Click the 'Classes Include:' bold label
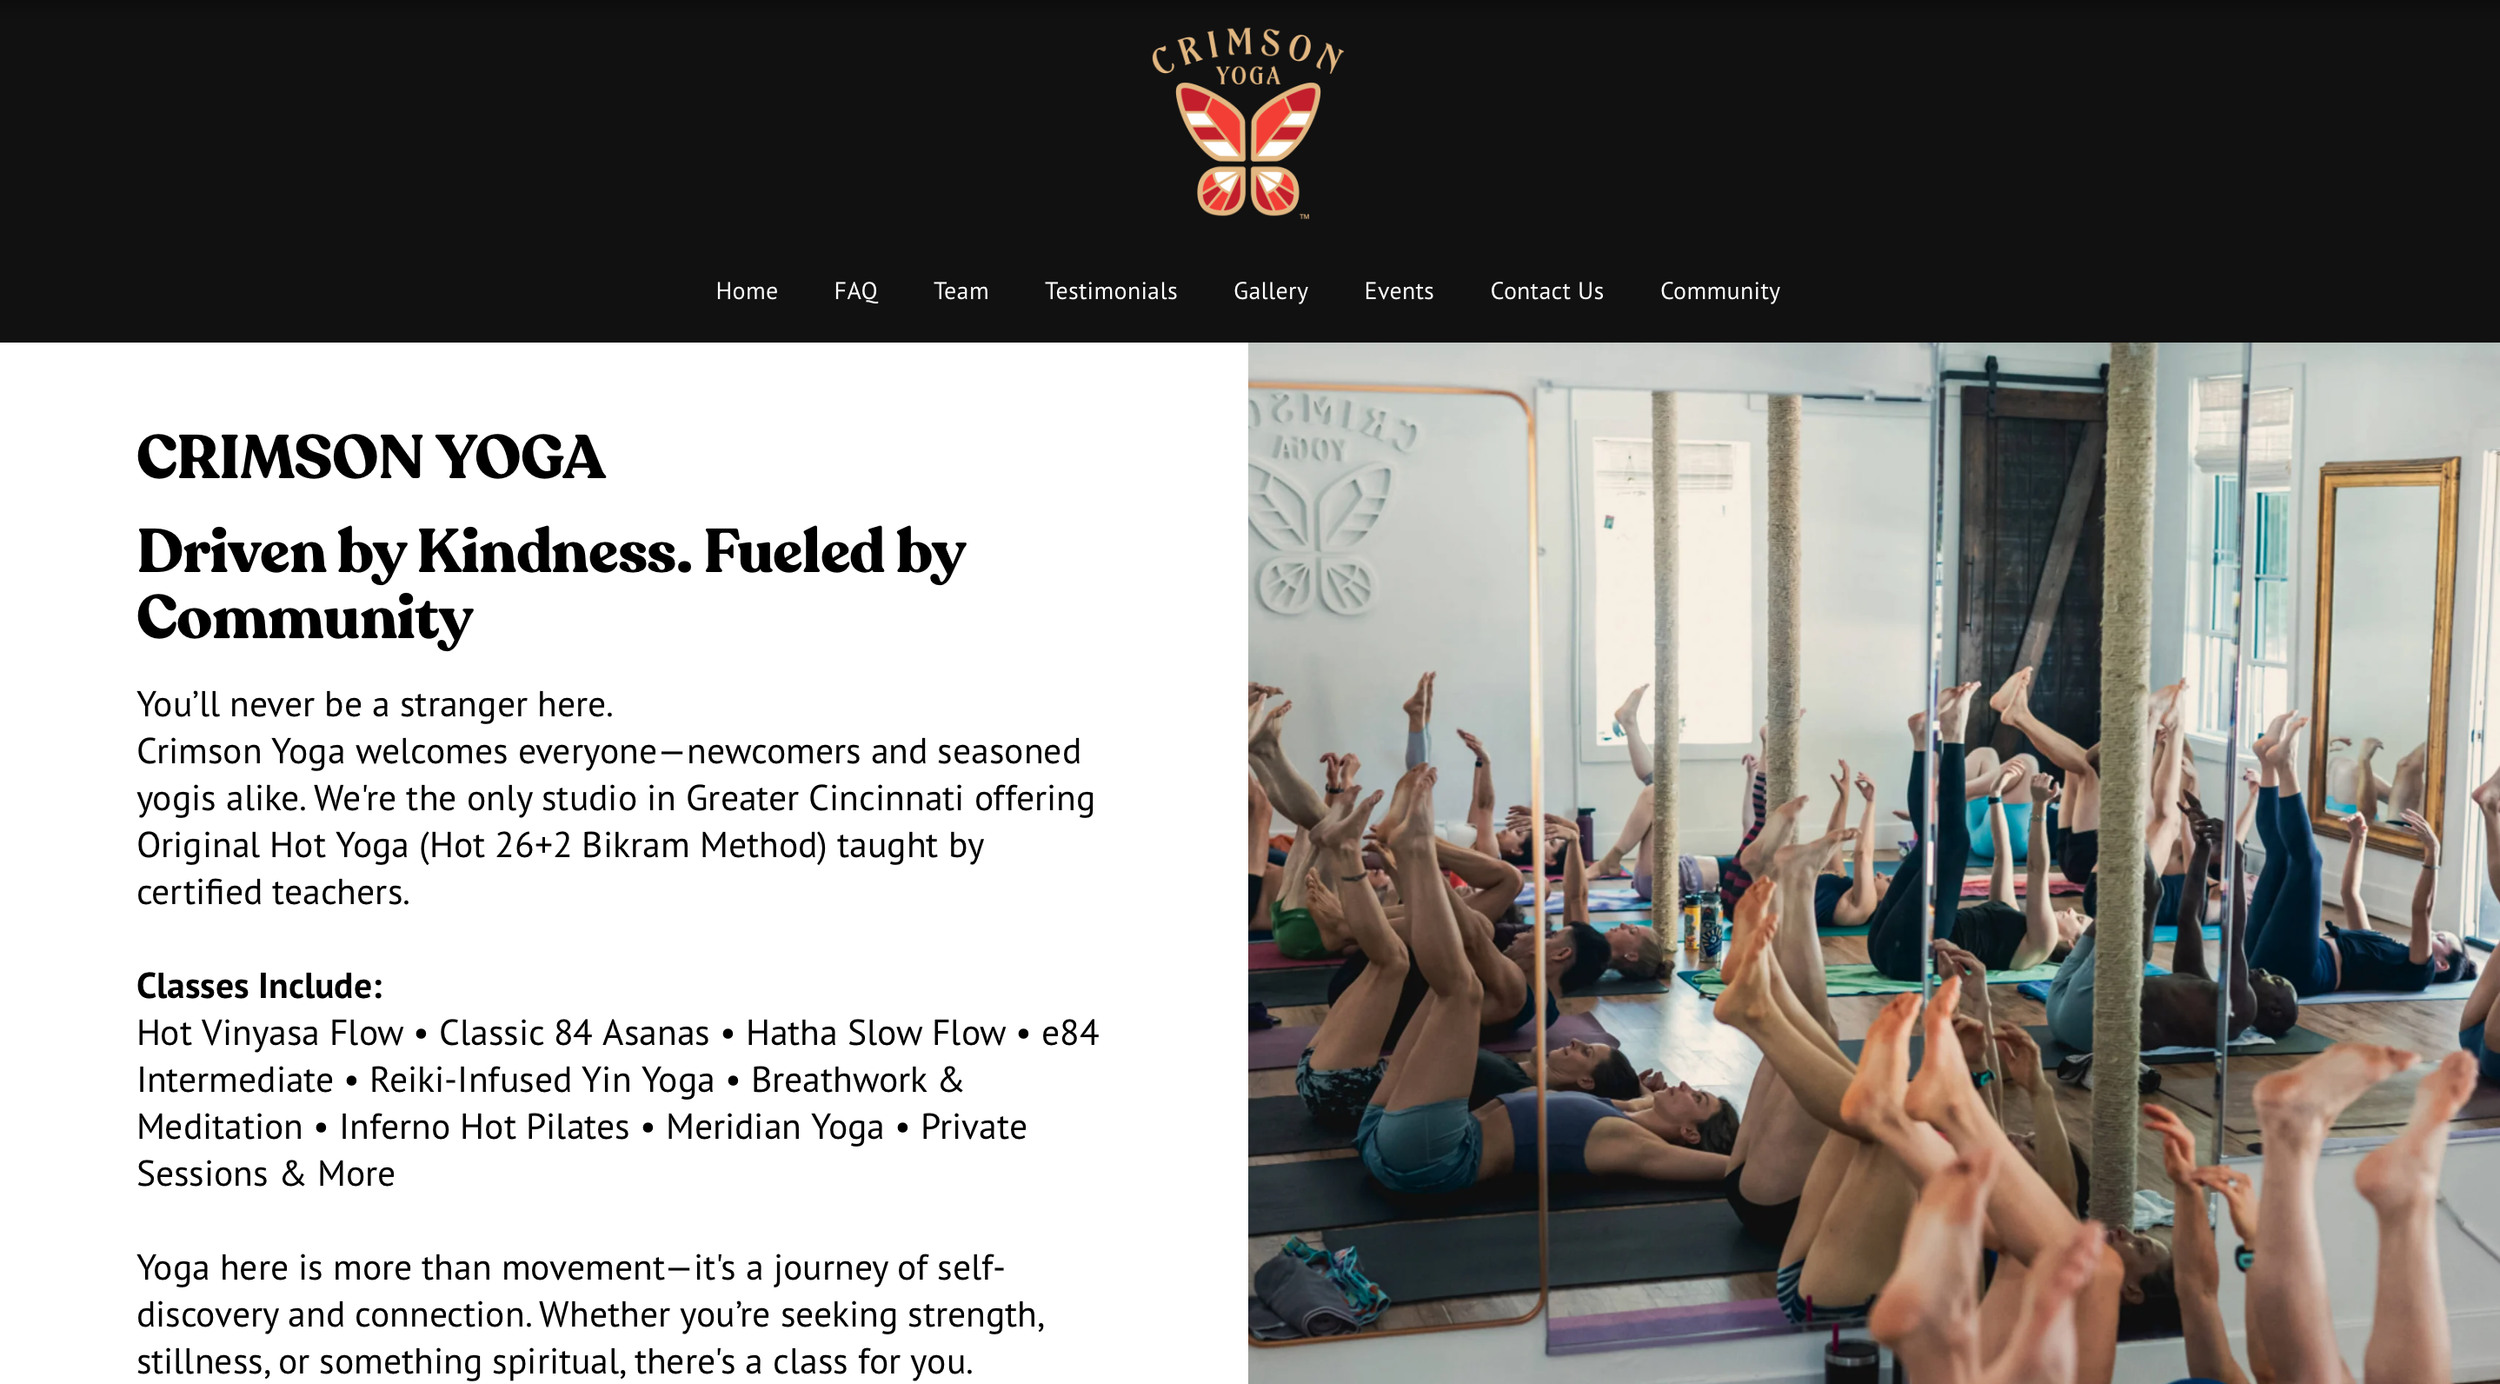Viewport: 2500px width, 1384px height. (x=259, y=986)
